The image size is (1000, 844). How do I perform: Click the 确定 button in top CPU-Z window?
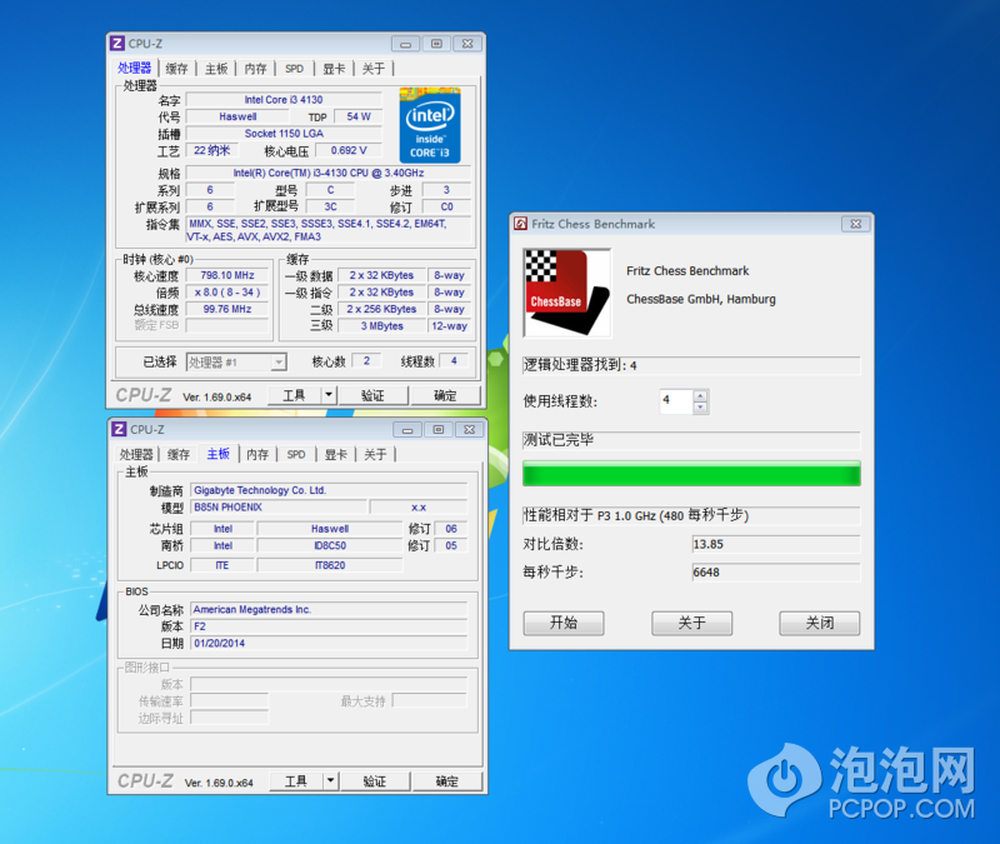click(445, 396)
